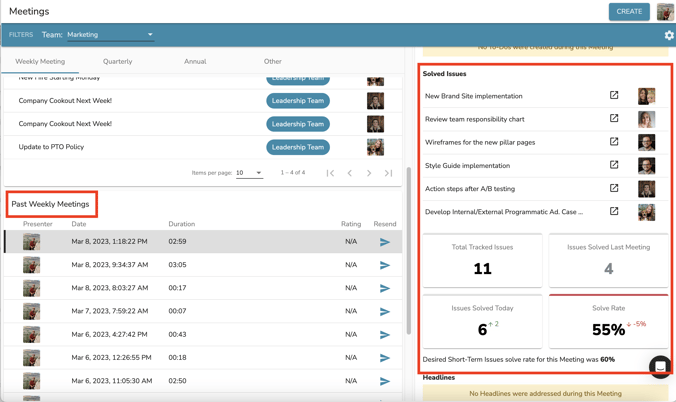
Task: Select the Update to PTO Policy headline
Action: [203, 147]
